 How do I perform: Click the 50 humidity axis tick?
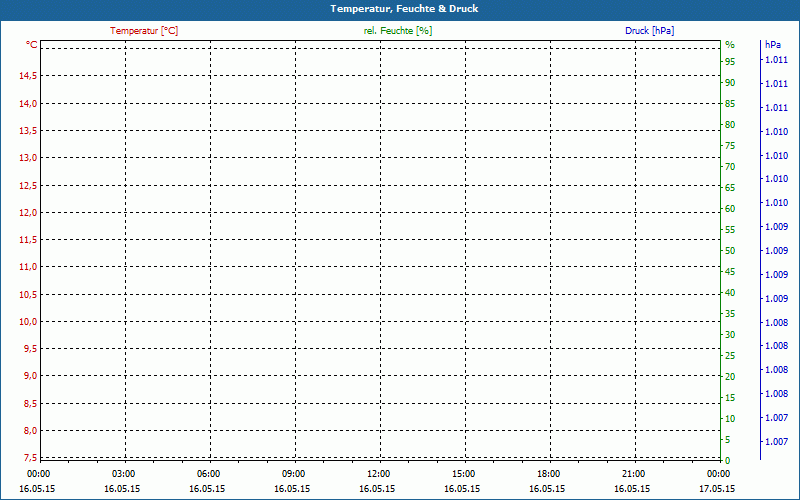point(730,251)
